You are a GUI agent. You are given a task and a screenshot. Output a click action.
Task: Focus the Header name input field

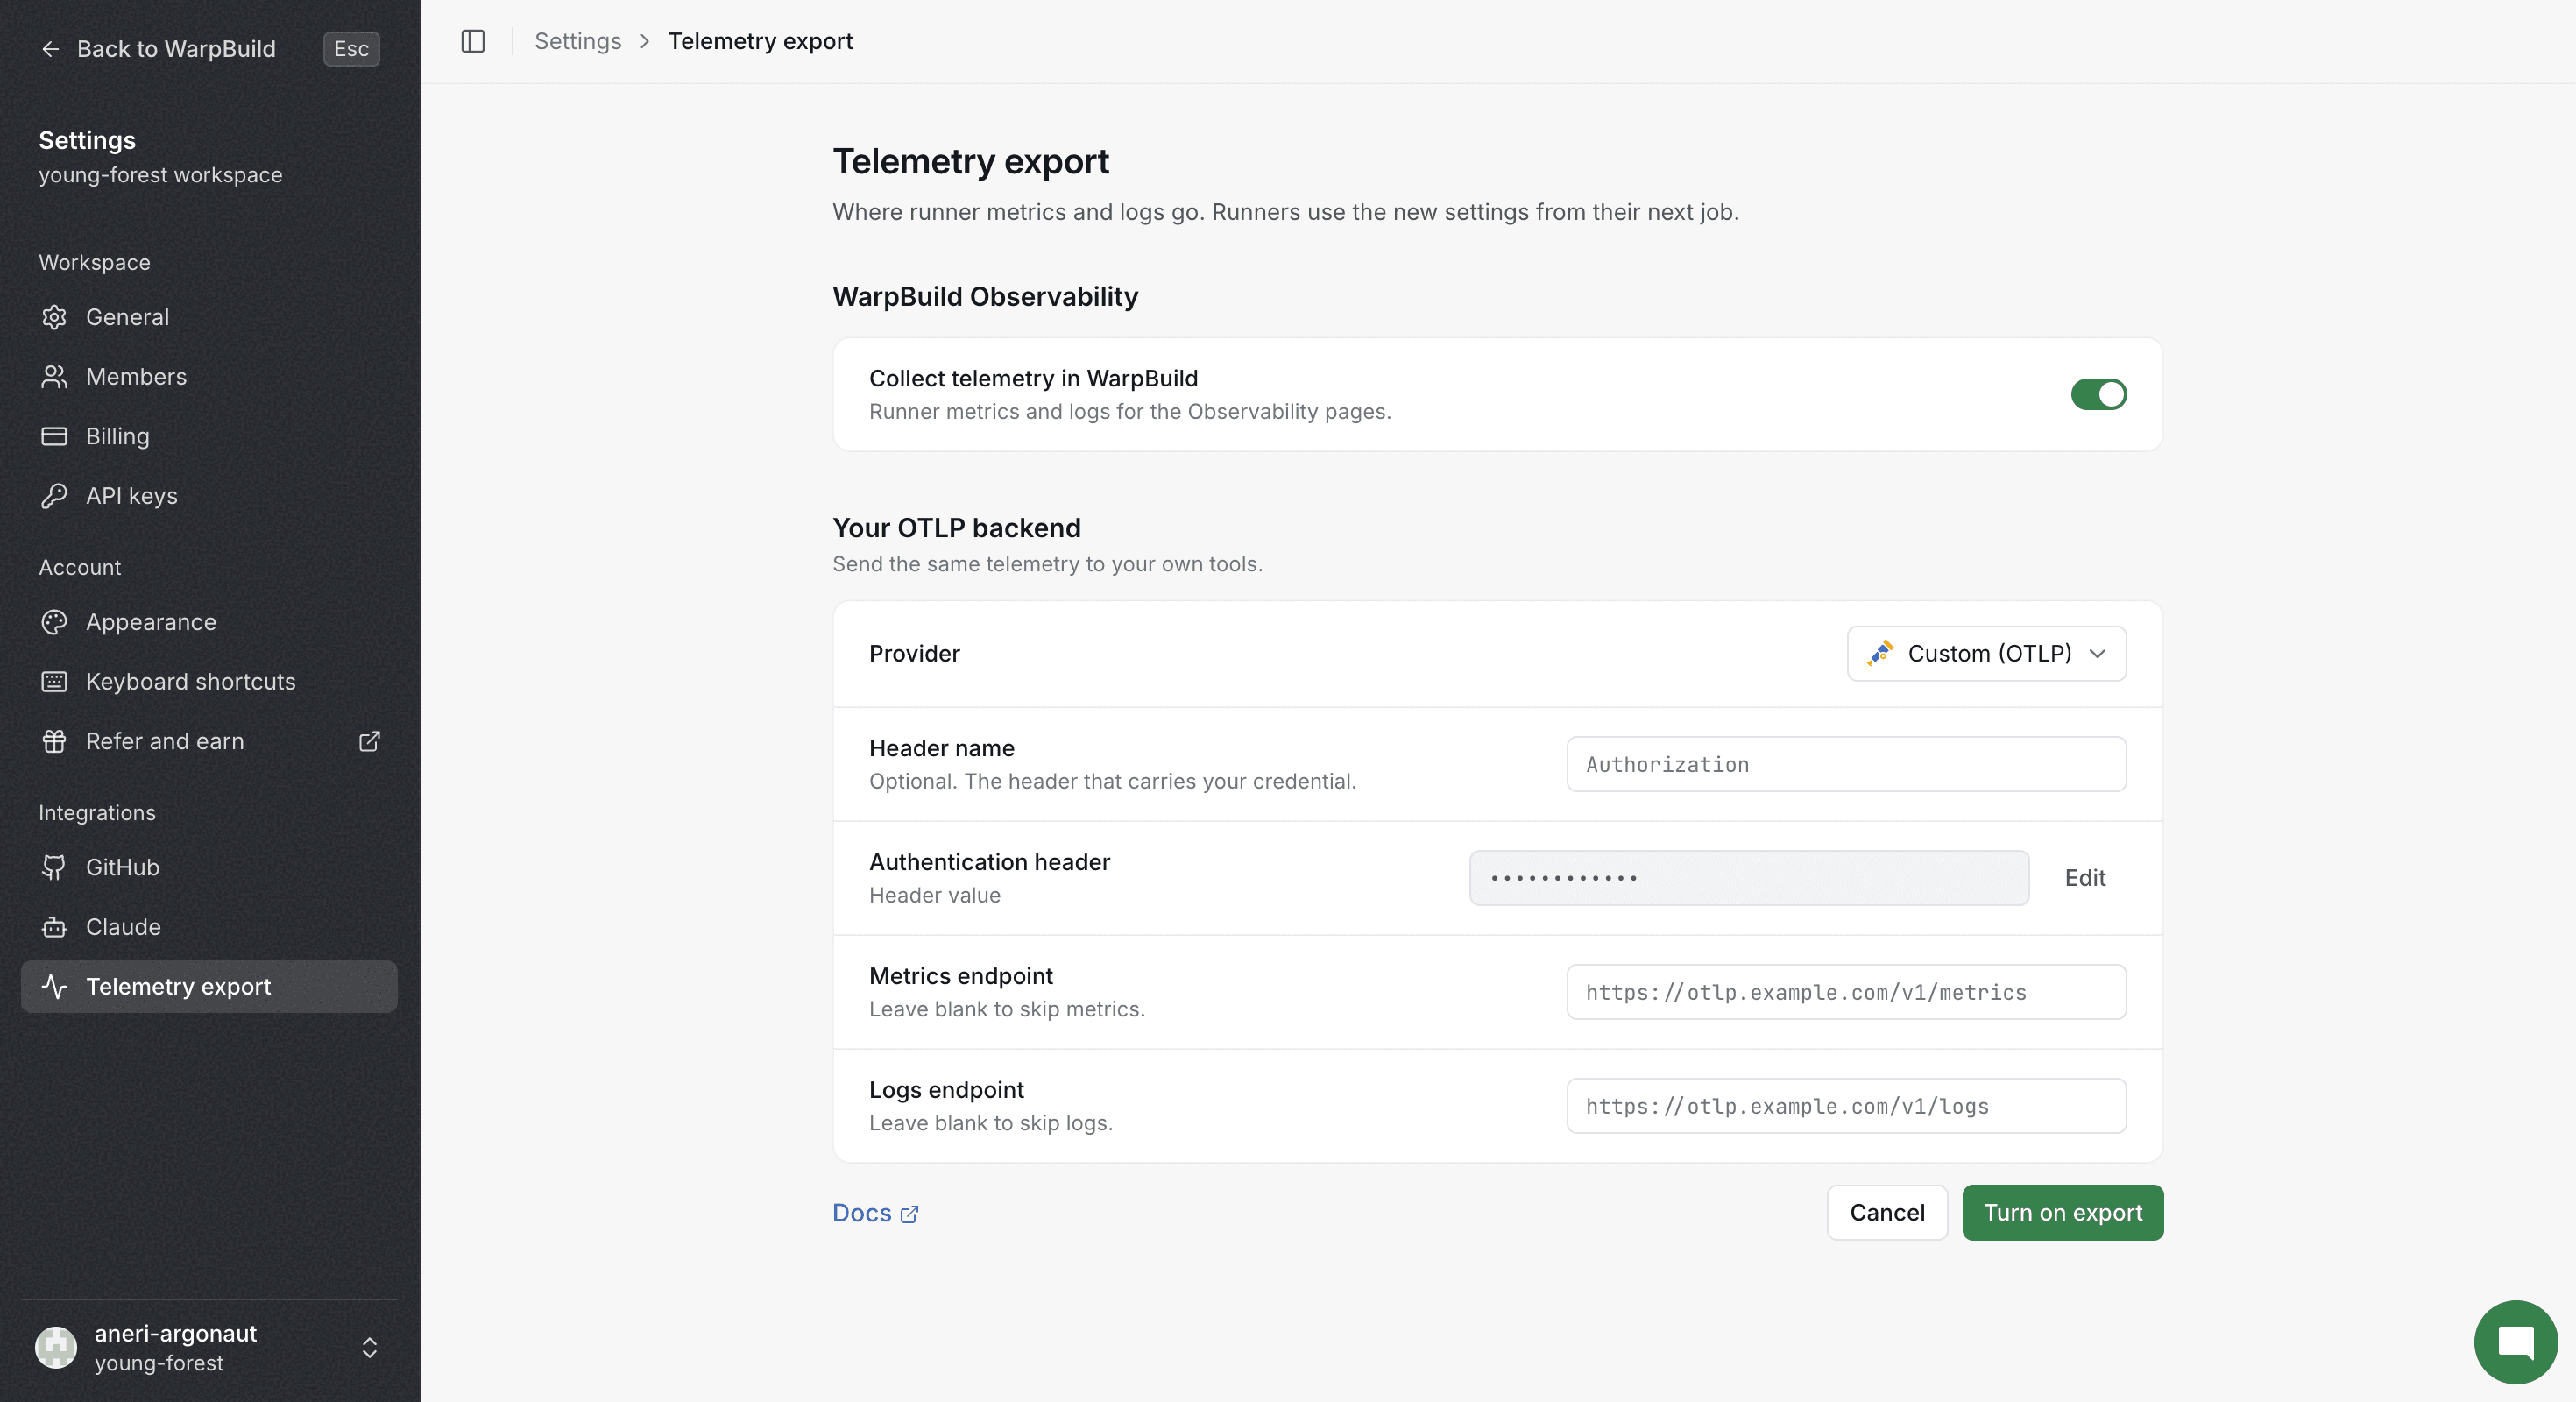click(1846, 765)
